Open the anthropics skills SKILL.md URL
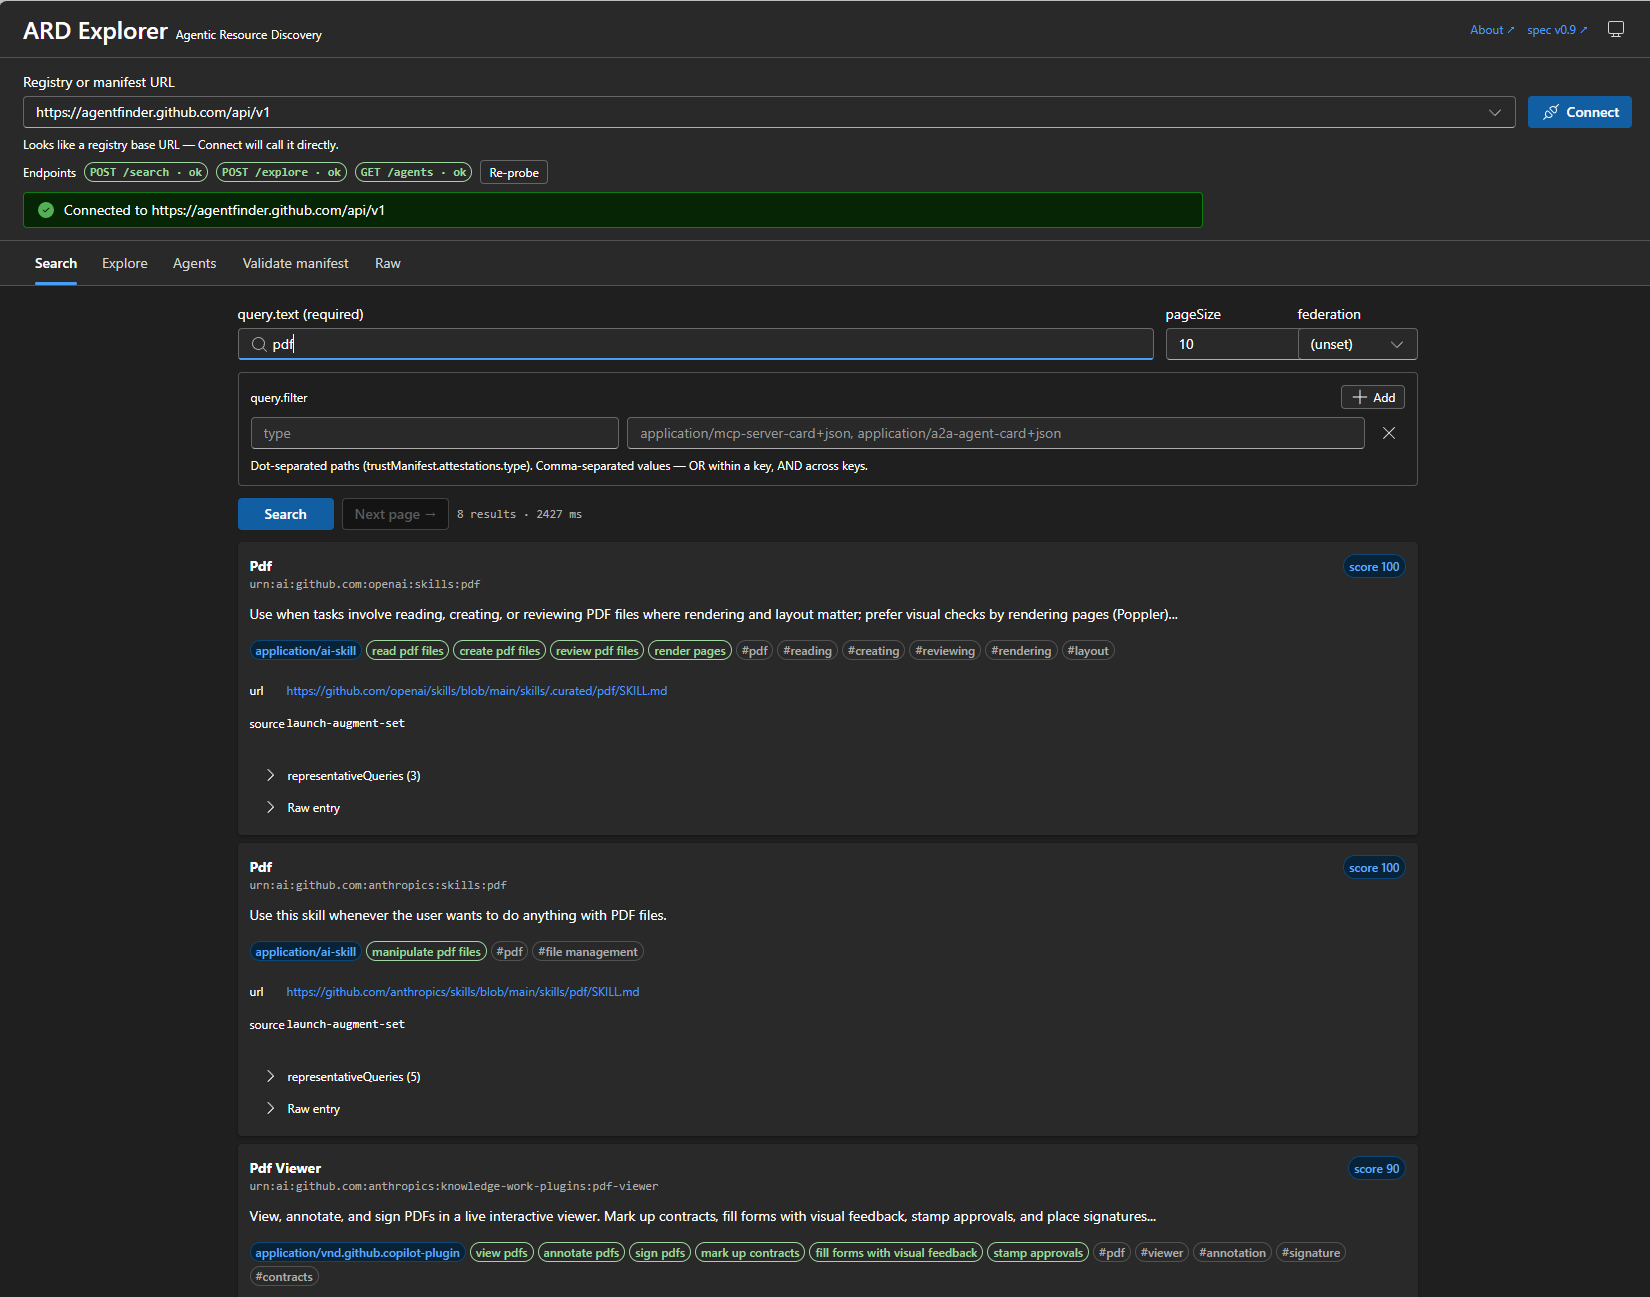The width and height of the screenshot is (1650, 1297). point(463,992)
